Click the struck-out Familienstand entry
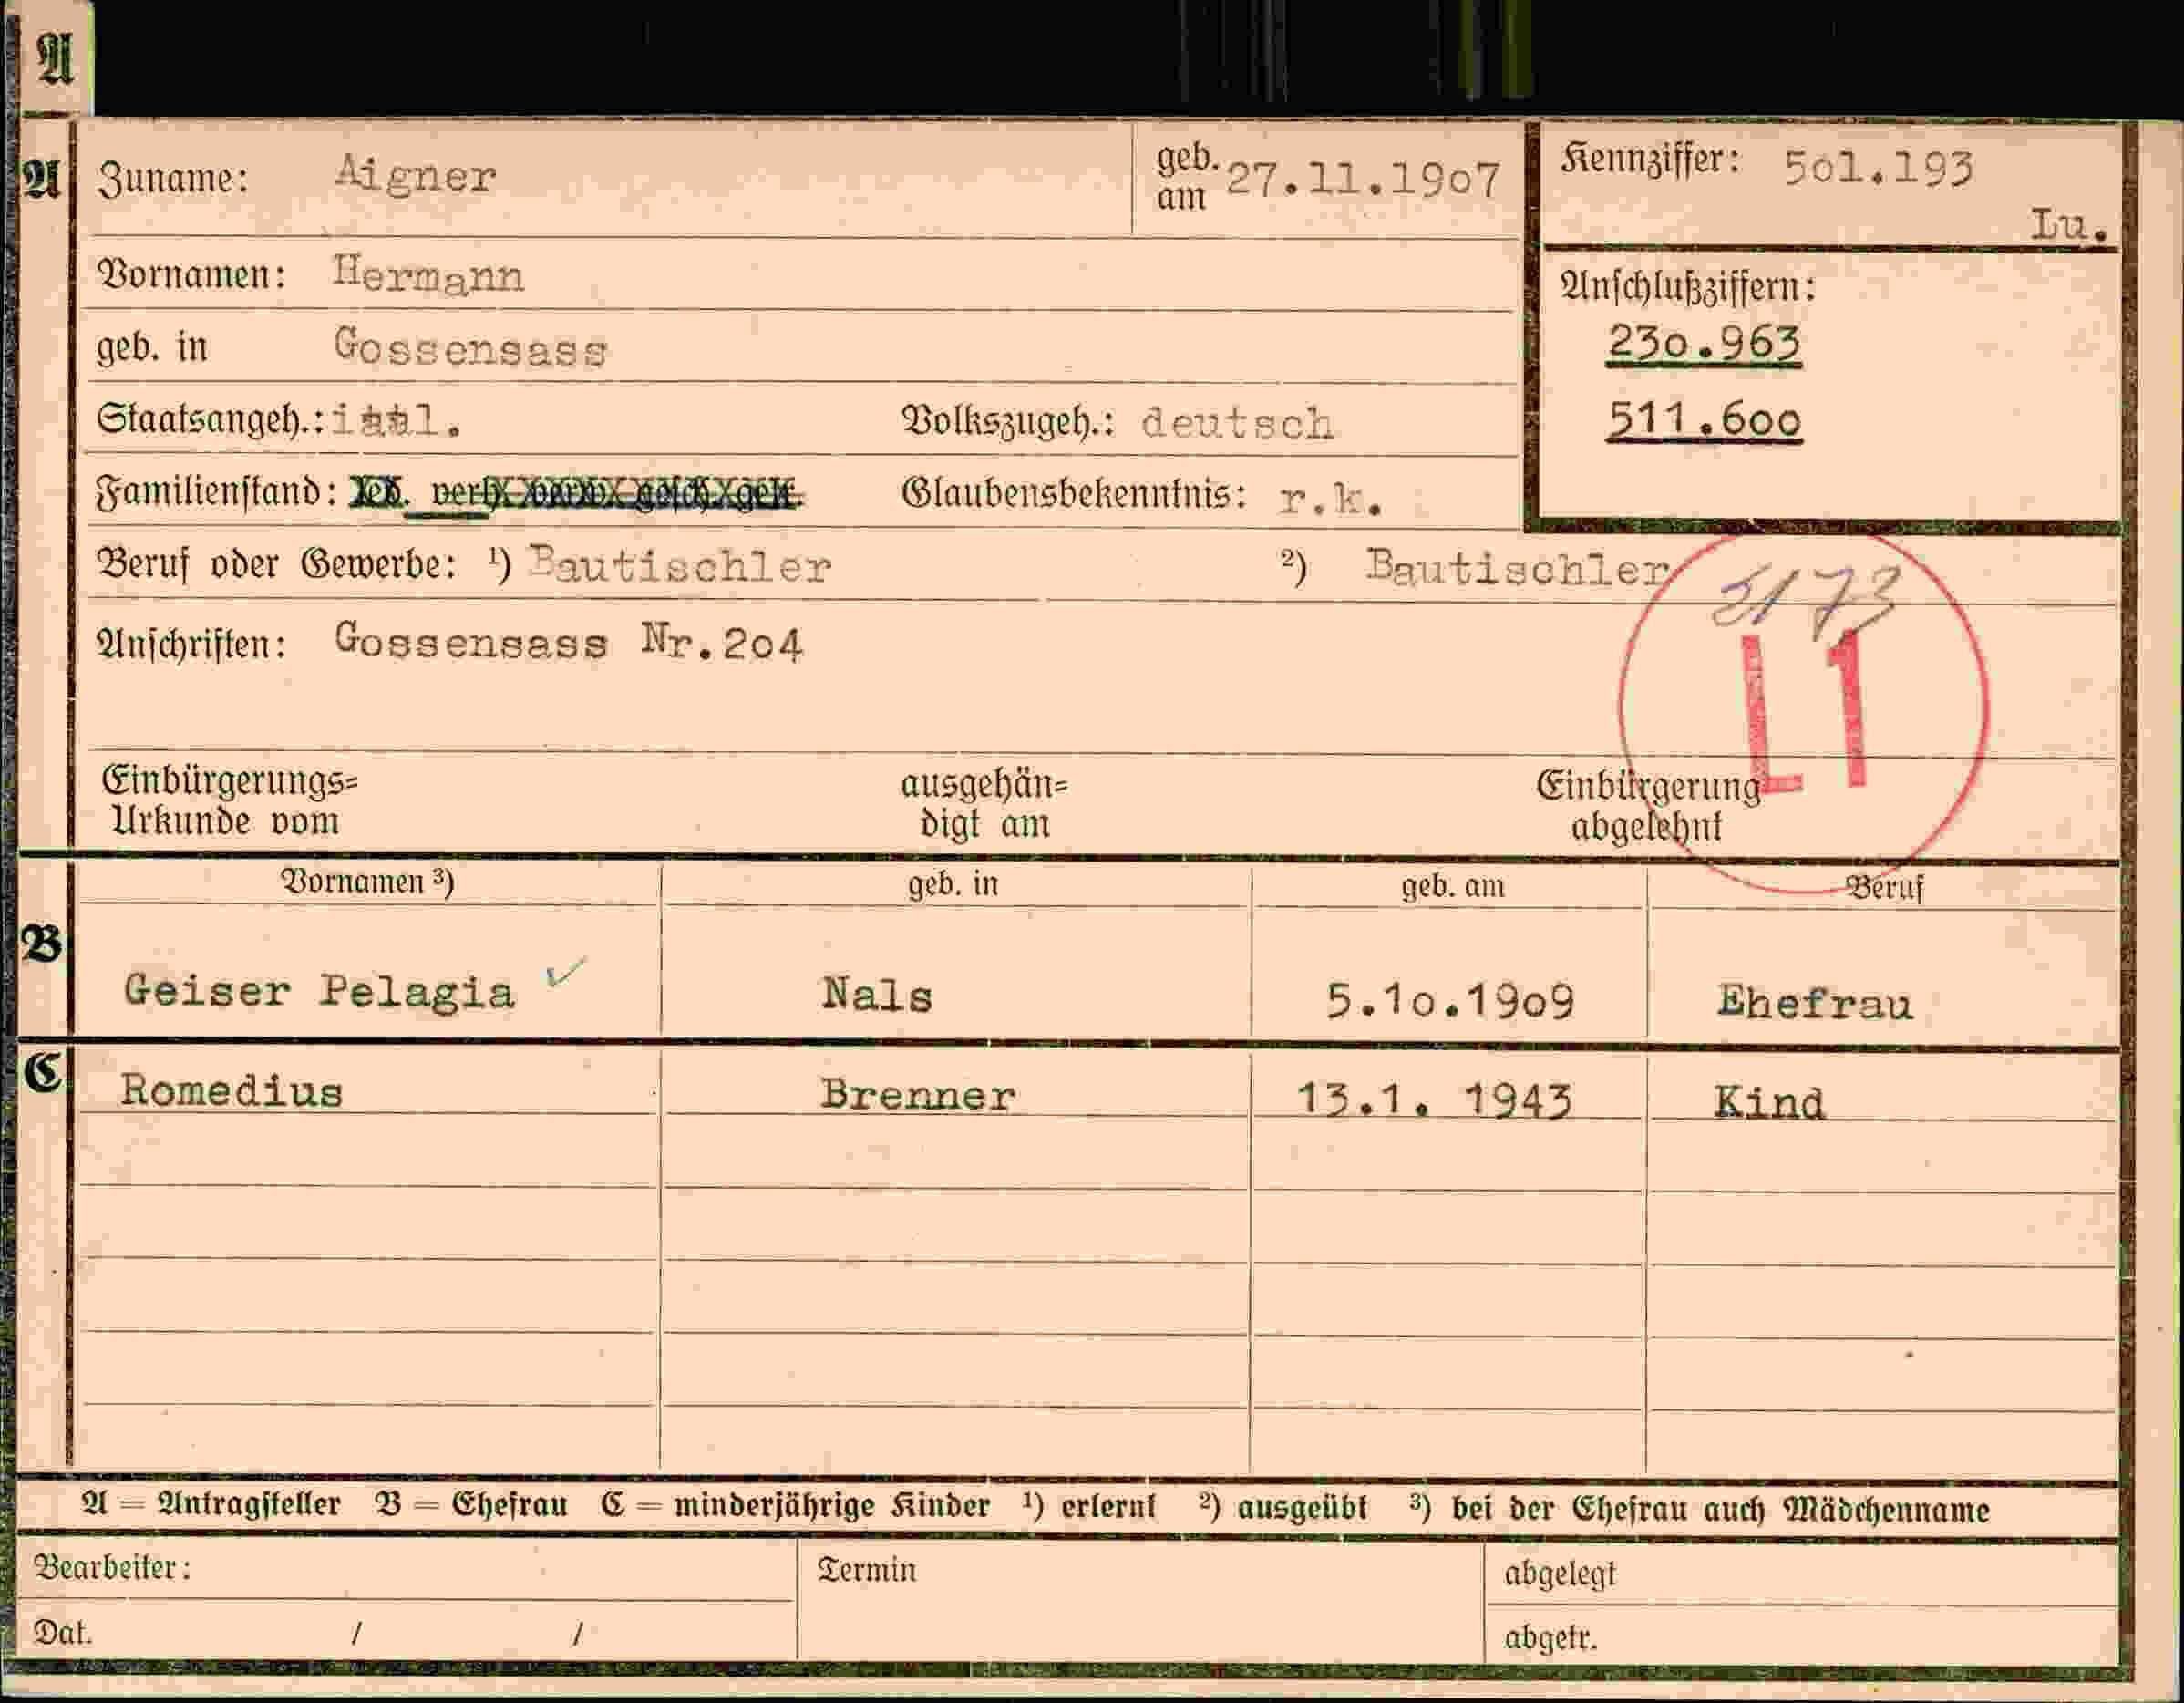This screenshot has width=2184, height=1703. click(574, 492)
